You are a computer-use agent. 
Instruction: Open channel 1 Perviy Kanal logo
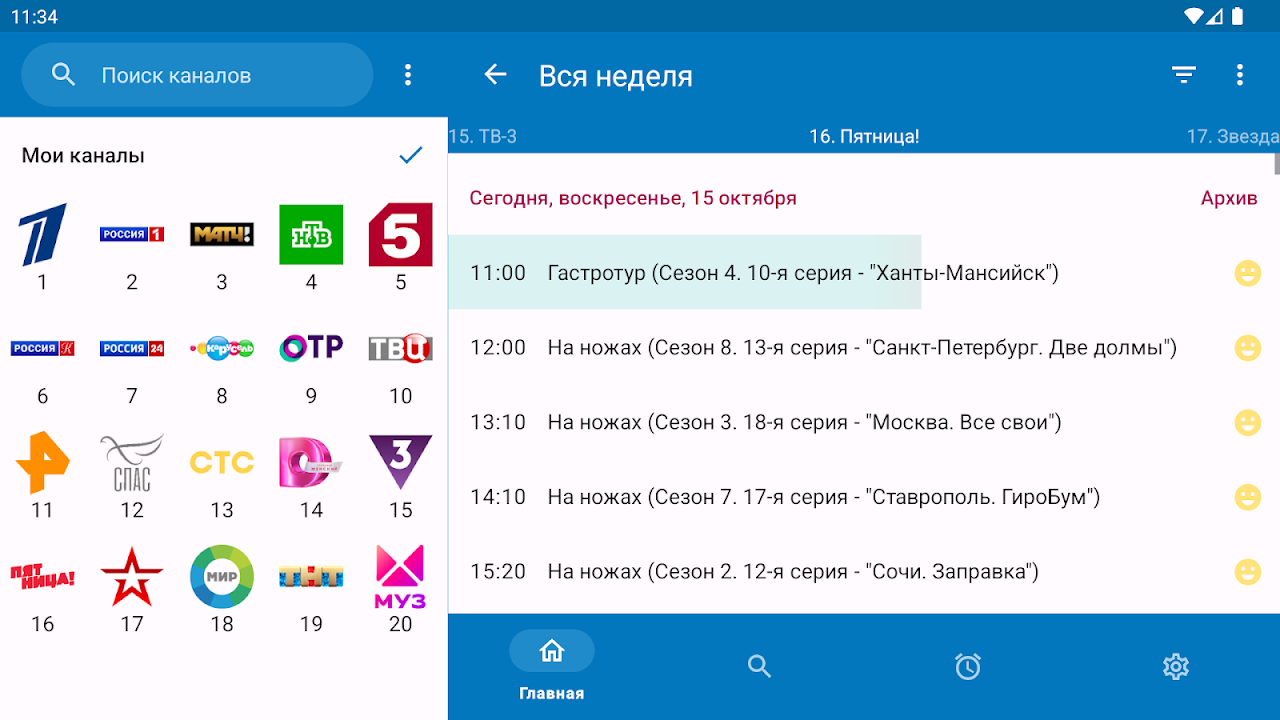(x=42, y=235)
